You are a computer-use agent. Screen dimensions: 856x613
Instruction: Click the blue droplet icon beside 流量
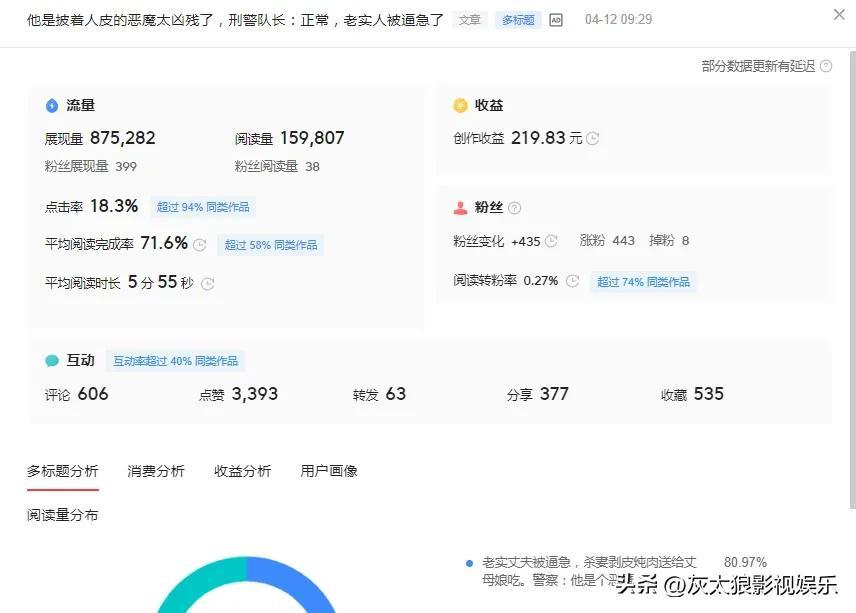(52, 105)
